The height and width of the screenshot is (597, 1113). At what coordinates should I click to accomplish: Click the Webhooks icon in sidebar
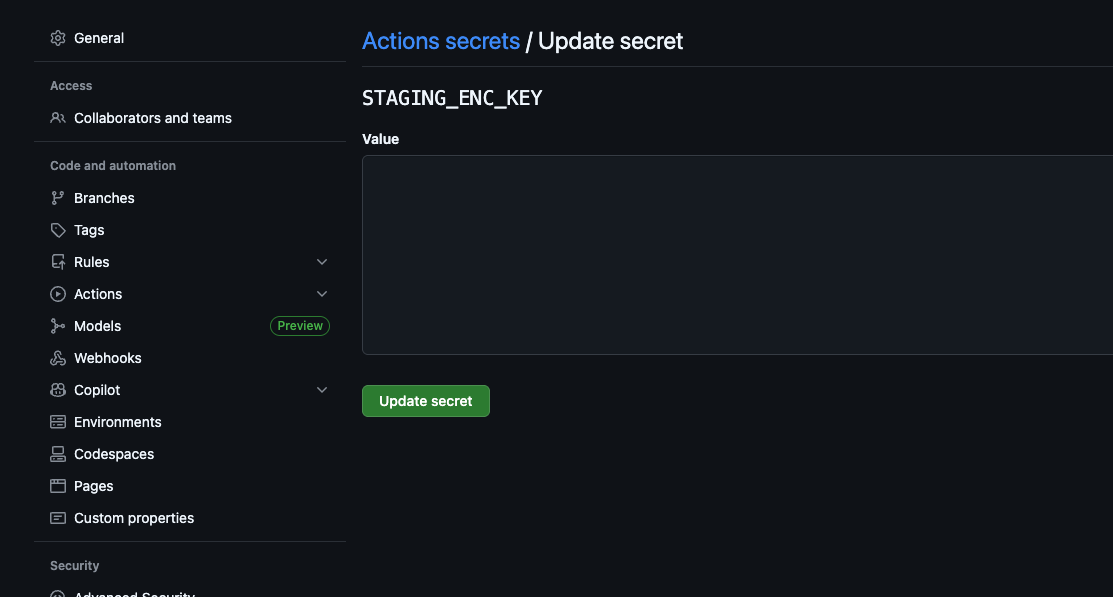tap(58, 358)
